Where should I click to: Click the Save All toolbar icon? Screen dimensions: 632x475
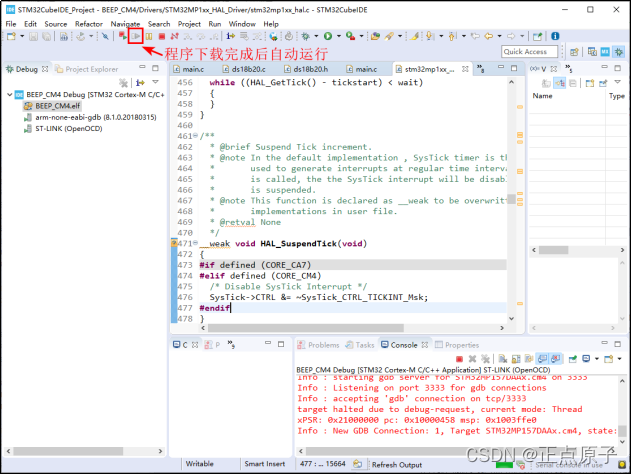(x=47, y=36)
